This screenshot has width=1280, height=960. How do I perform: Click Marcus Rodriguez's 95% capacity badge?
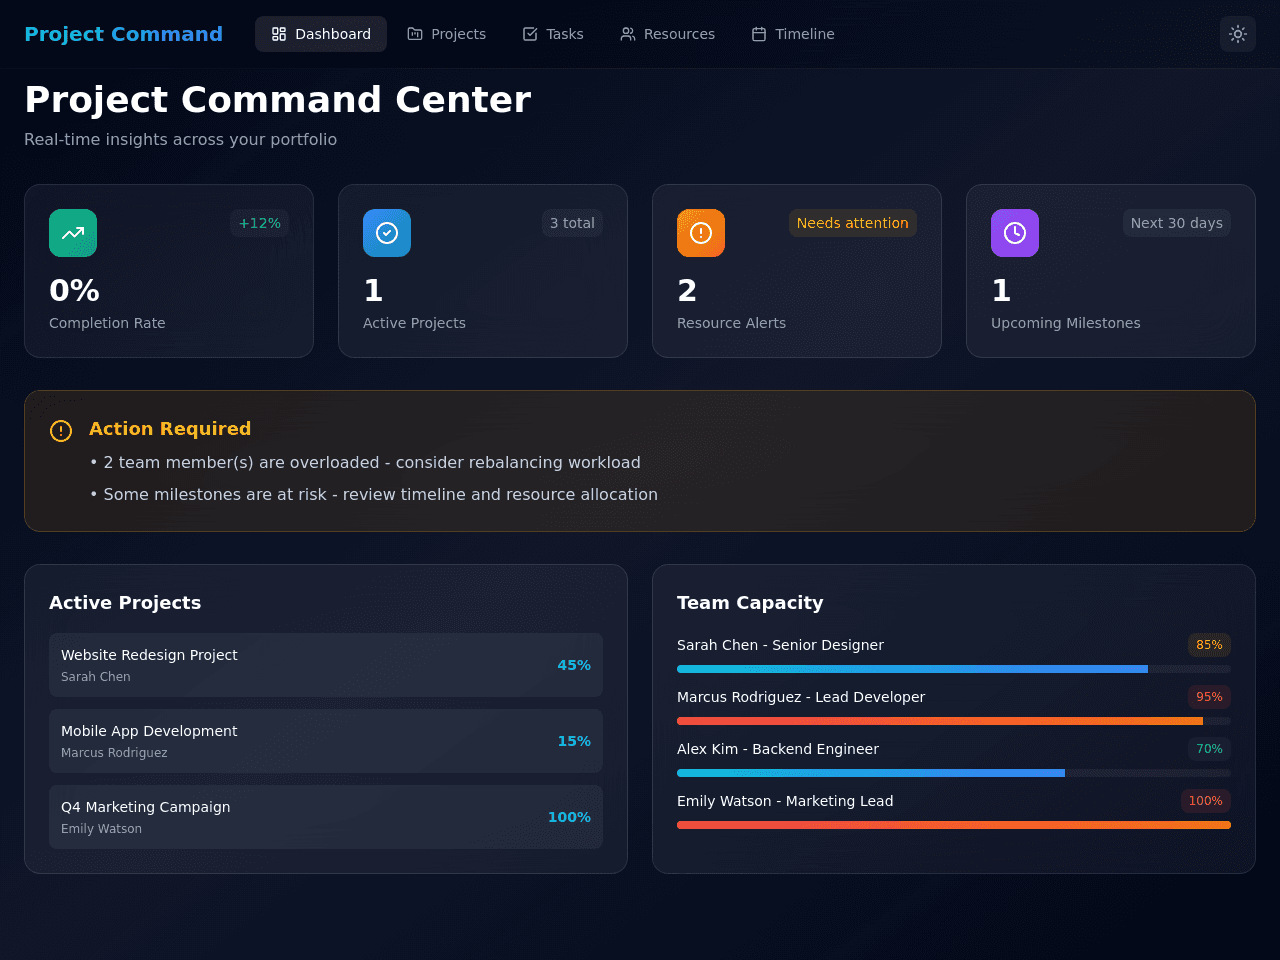click(1209, 697)
